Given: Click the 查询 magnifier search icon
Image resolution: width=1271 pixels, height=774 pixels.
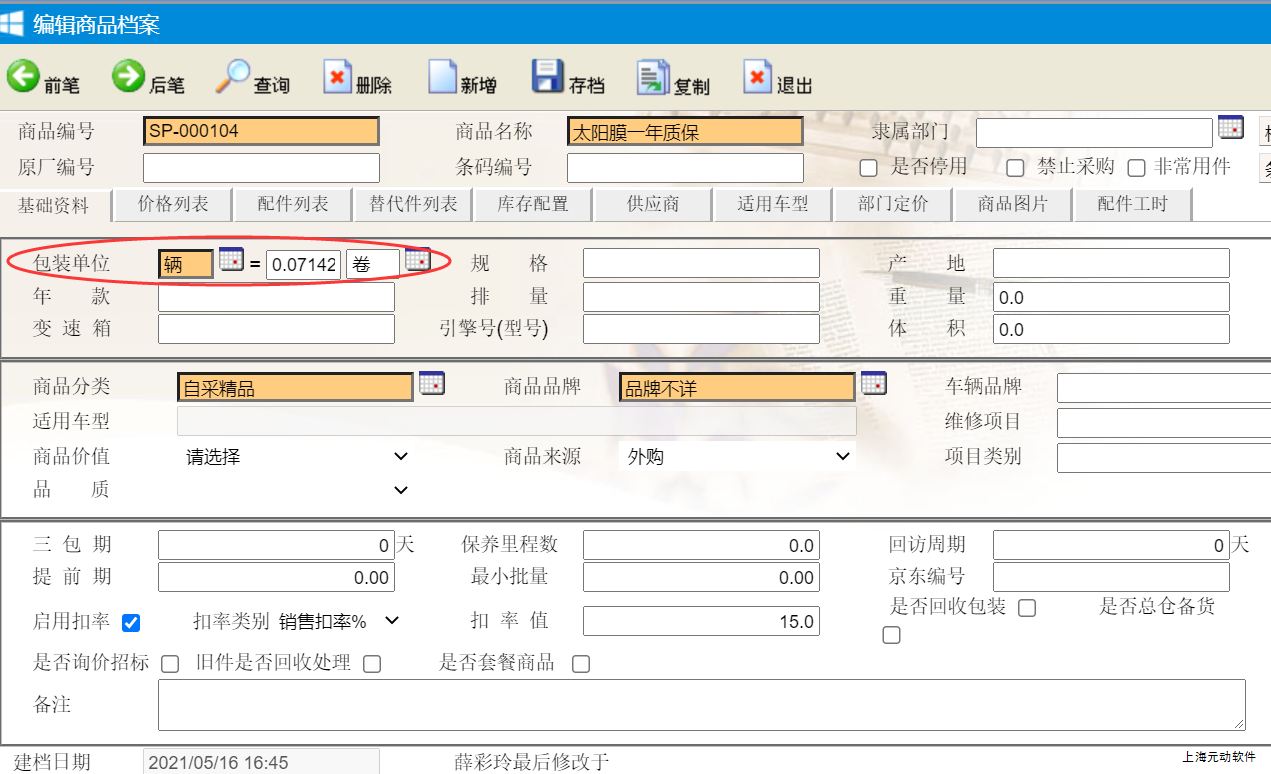Looking at the screenshot, I should [235, 76].
